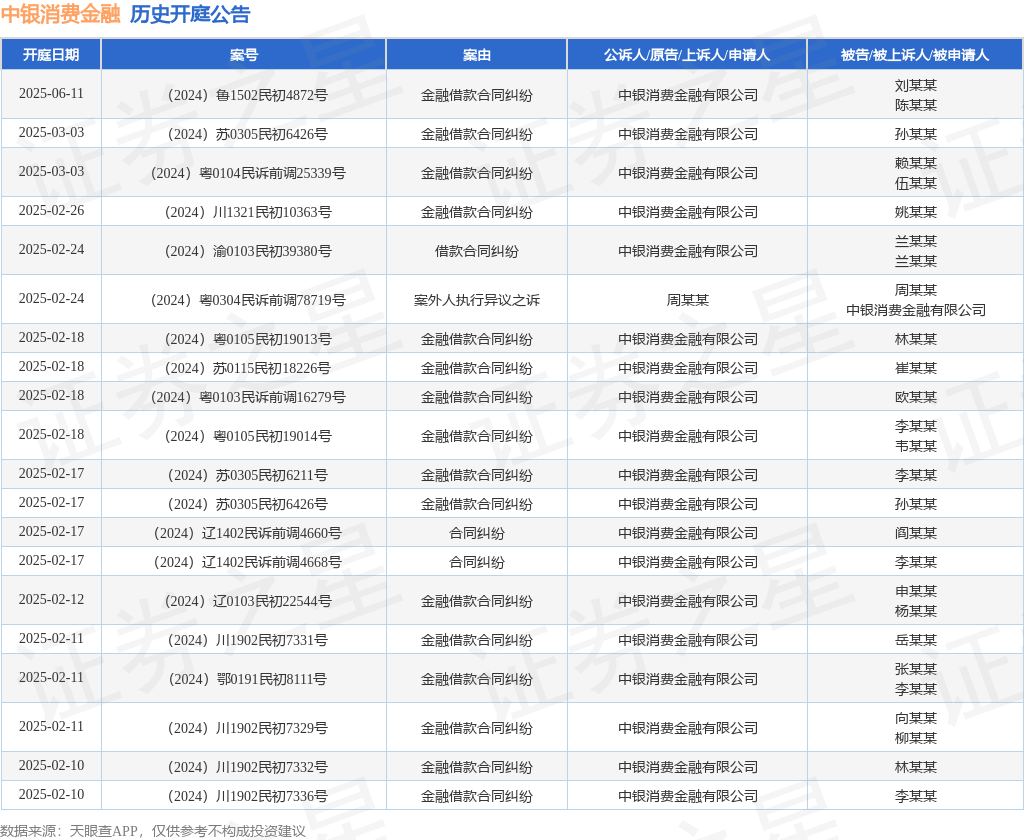The image size is (1024, 840).
Task: Click the plaintiff 周某某
Action: (687, 300)
